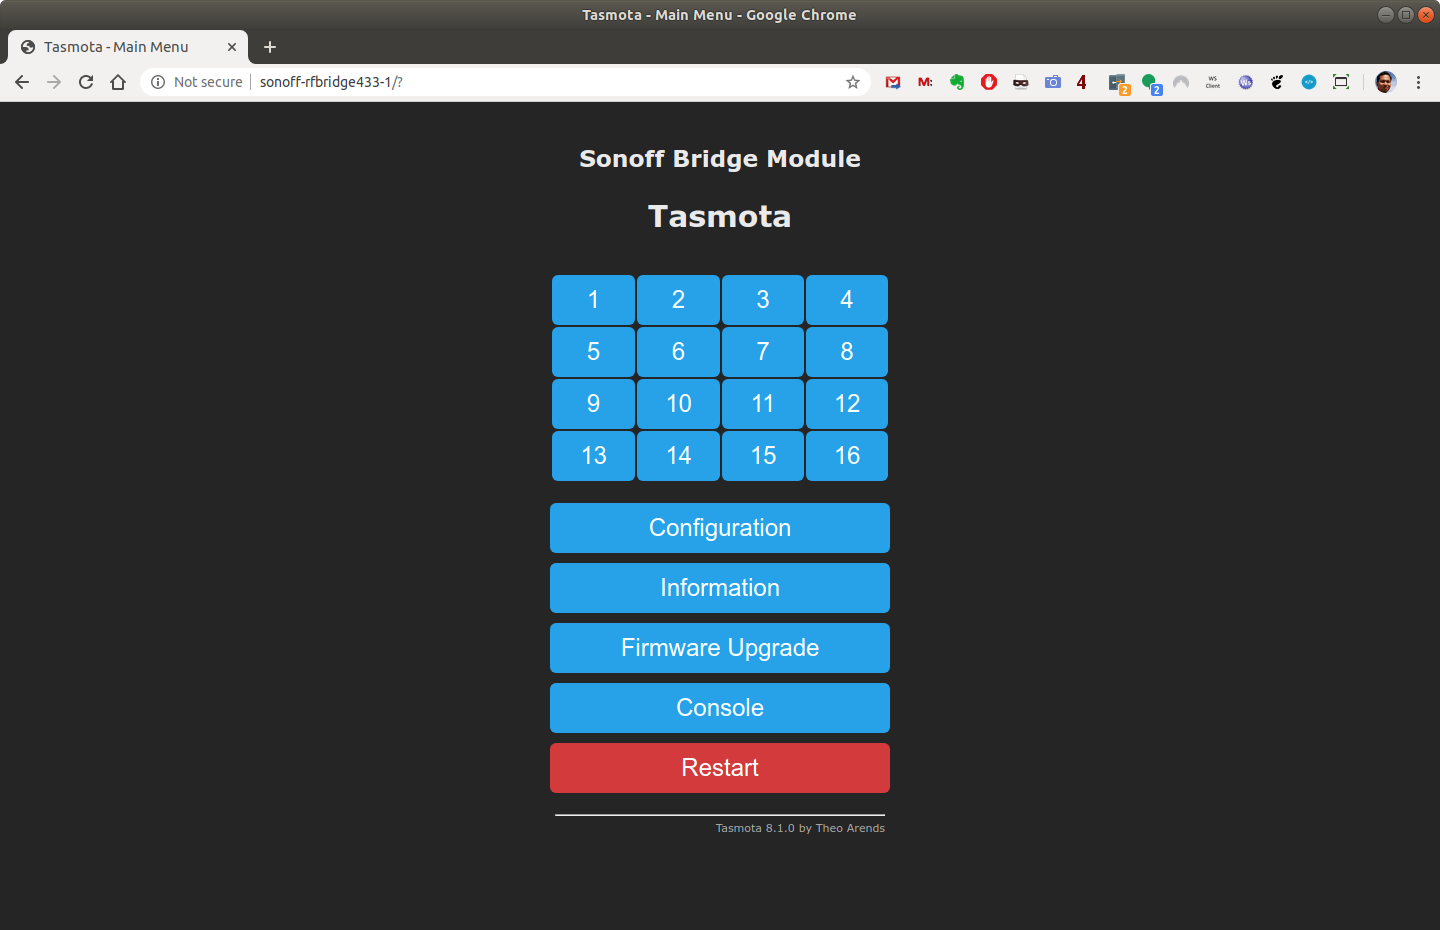Send RF key 10
The height and width of the screenshot is (930, 1440).
[678, 404]
